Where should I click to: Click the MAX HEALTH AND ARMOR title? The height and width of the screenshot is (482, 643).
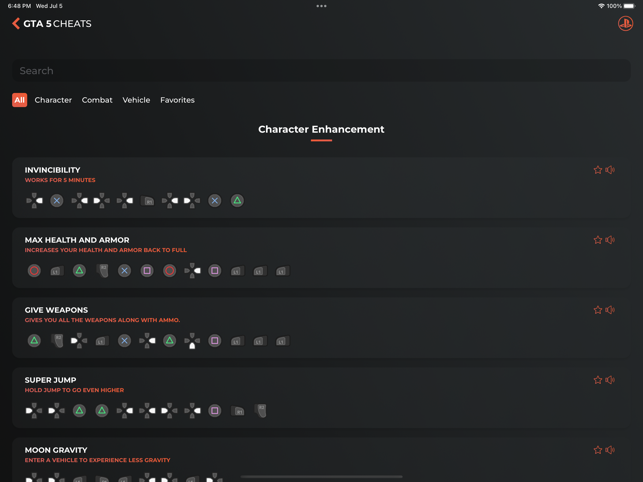[77, 240]
